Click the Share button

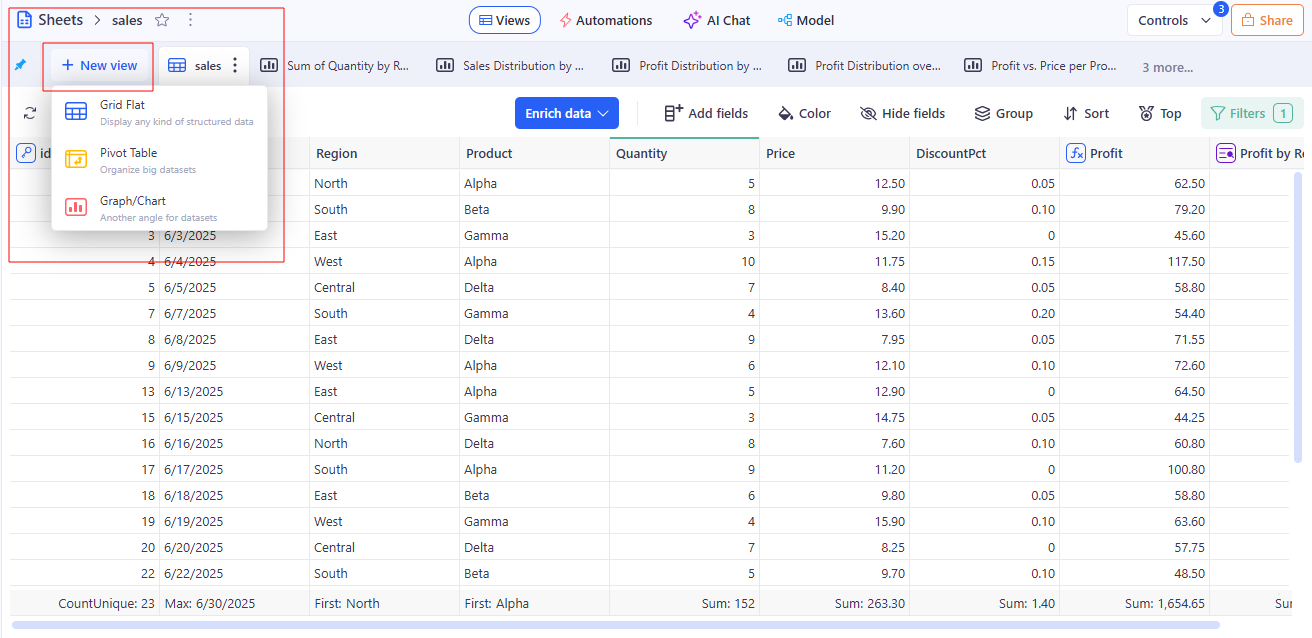pos(1266,20)
